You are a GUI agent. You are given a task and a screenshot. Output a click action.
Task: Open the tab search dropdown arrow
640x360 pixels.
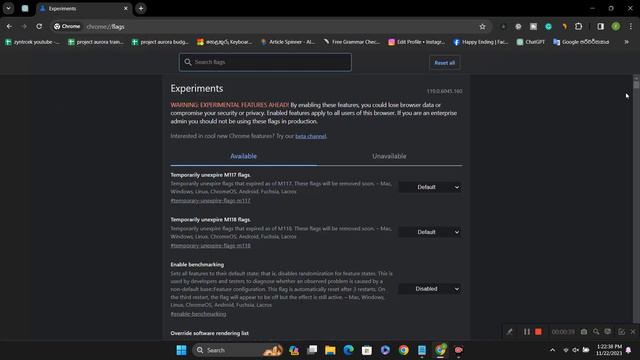(8, 8)
